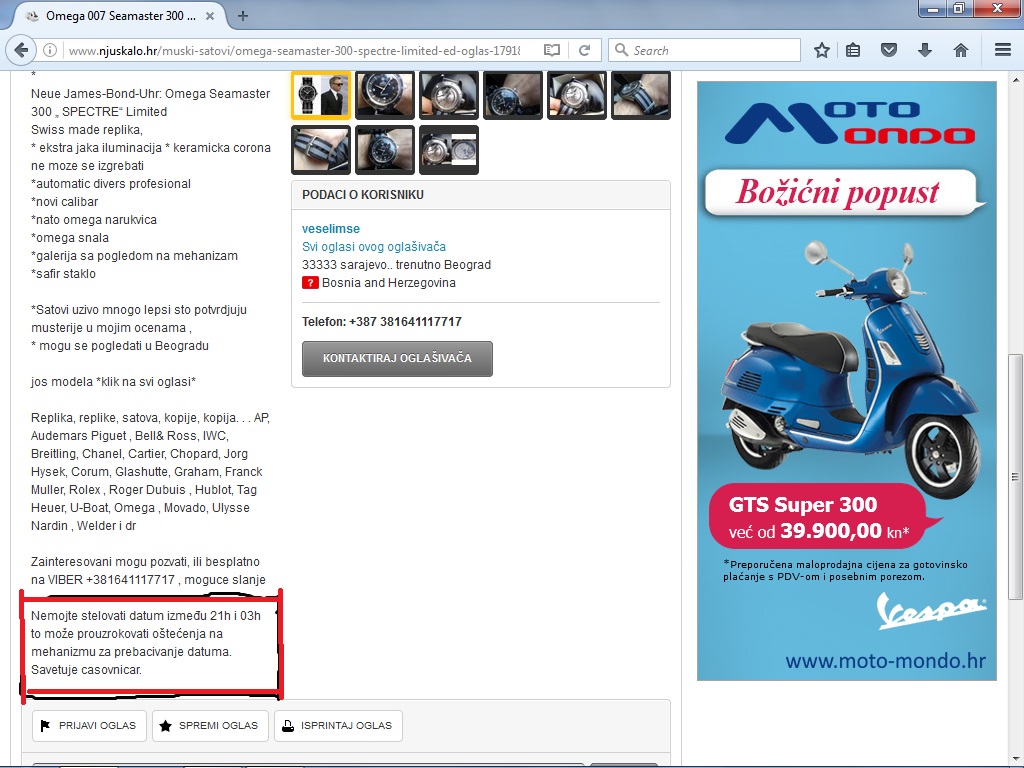This screenshot has width=1024, height=768.
Task: Click inside the Search input field
Action: (712, 50)
